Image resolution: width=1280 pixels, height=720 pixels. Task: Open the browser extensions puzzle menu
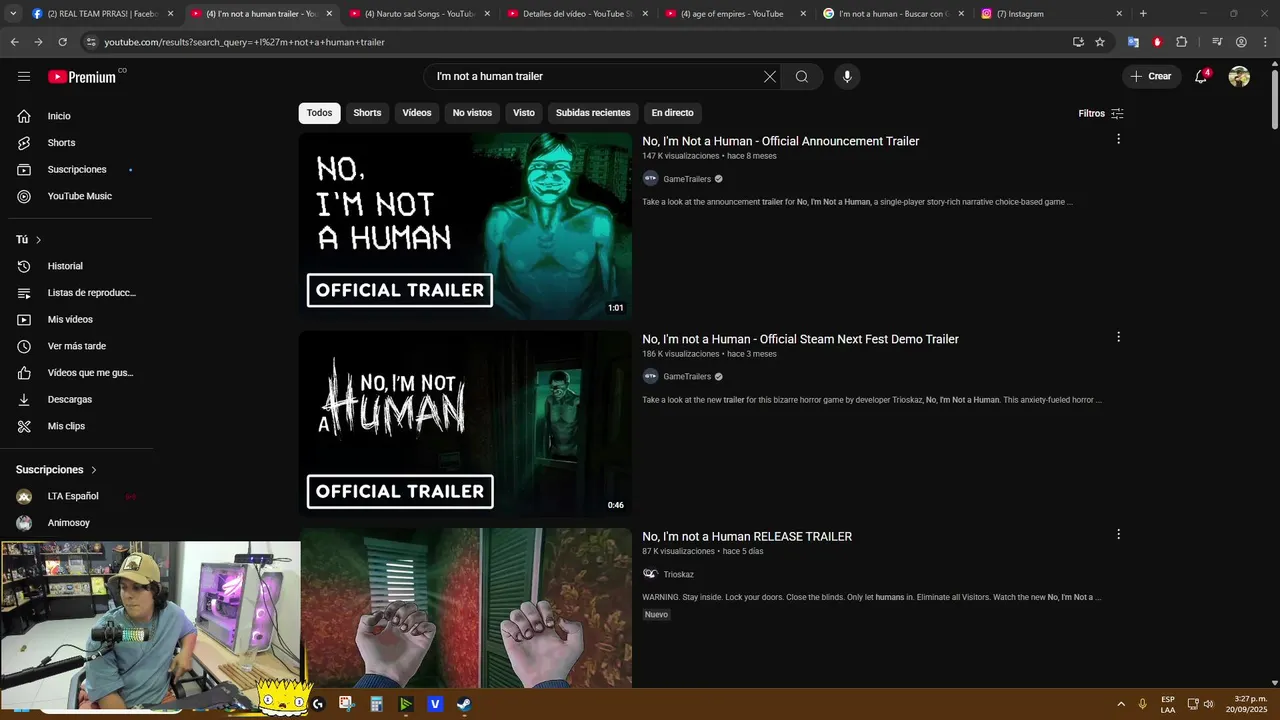pyautogui.click(x=1182, y=42)
